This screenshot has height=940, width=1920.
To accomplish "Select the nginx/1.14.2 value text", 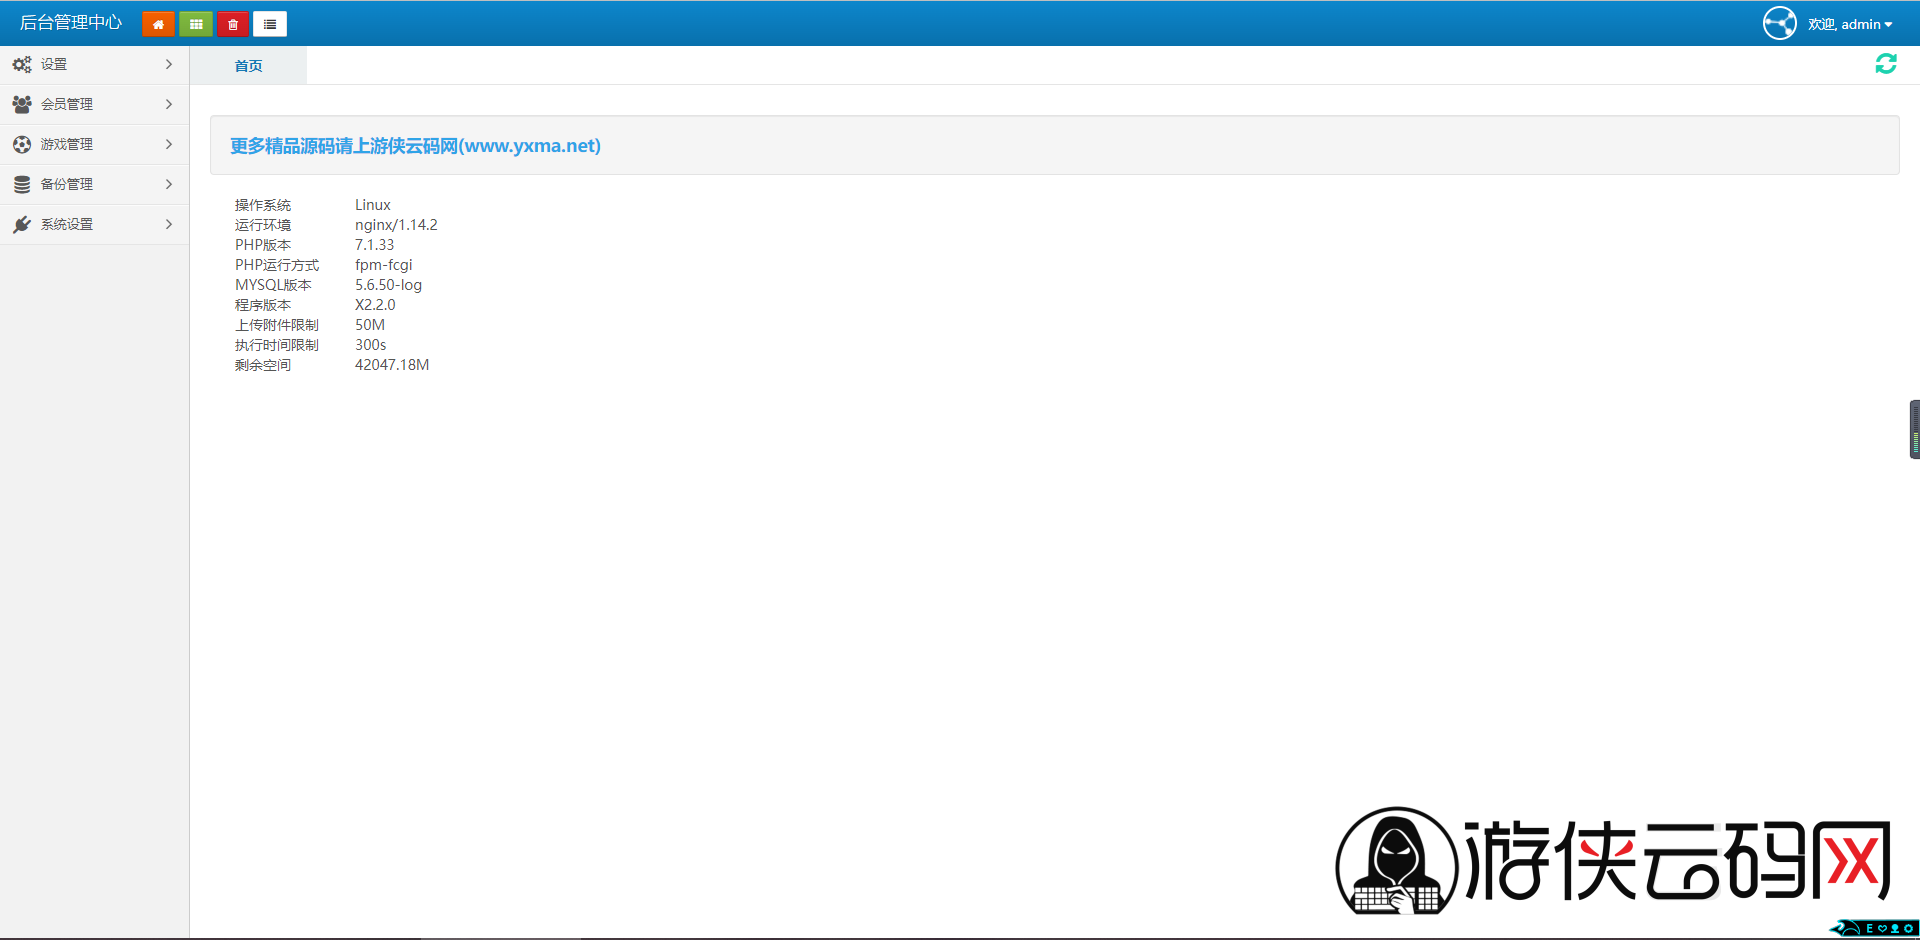I will (396, 225).
